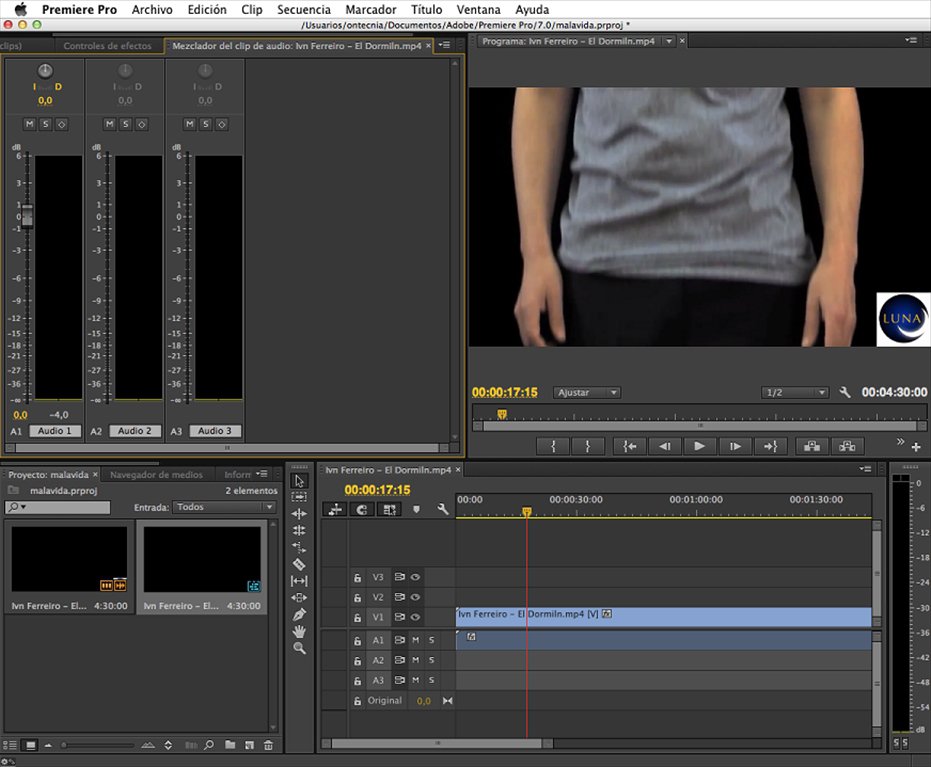Screen dimensions: 931x767
Task: Mute track A1 in the timeline
Action: 415,640
